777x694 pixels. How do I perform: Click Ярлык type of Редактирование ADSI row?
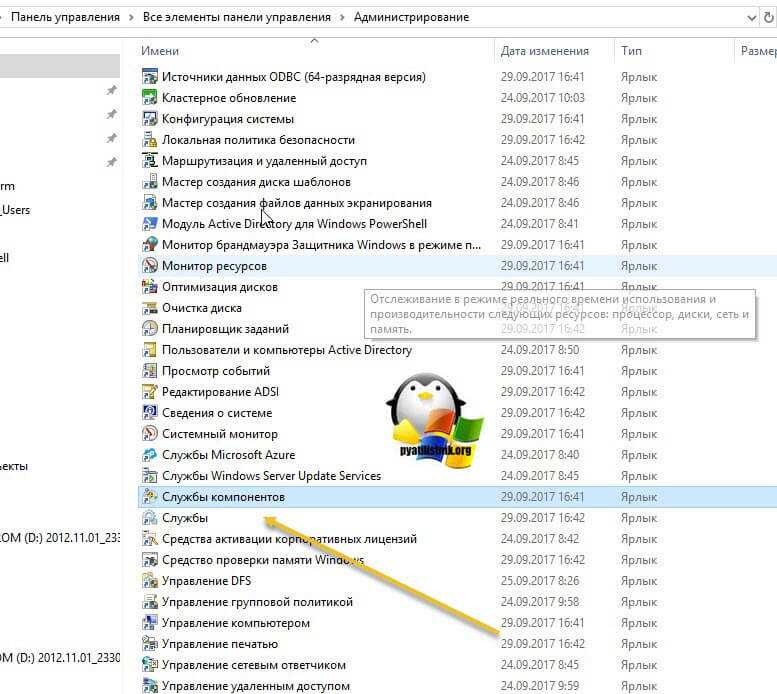(x=639, y=392)
